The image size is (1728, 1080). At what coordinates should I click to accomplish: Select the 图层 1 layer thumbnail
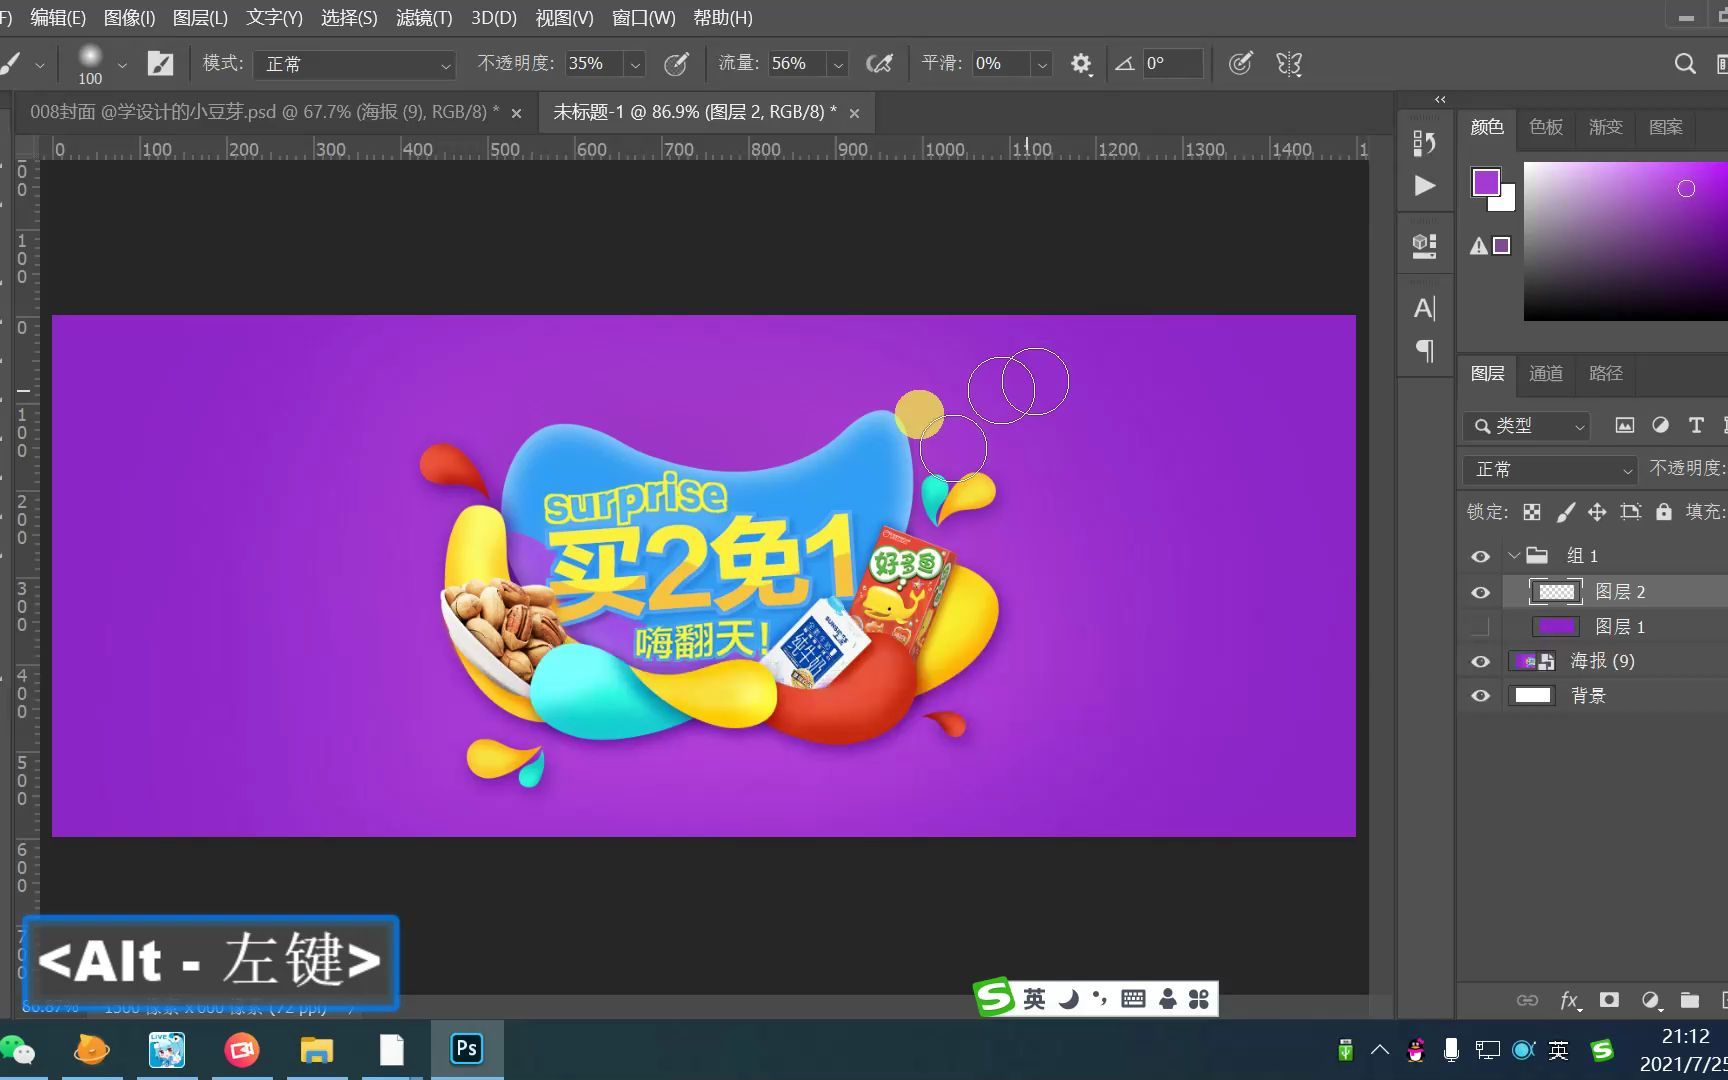(x=1556, y=627)
